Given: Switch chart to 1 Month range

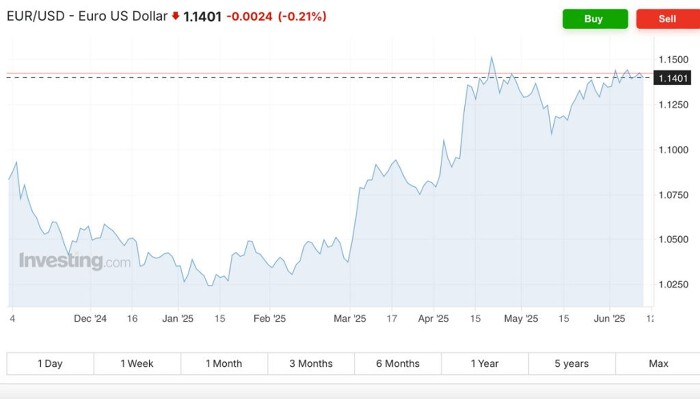Looking at the screenshot, I should point(224,364).
